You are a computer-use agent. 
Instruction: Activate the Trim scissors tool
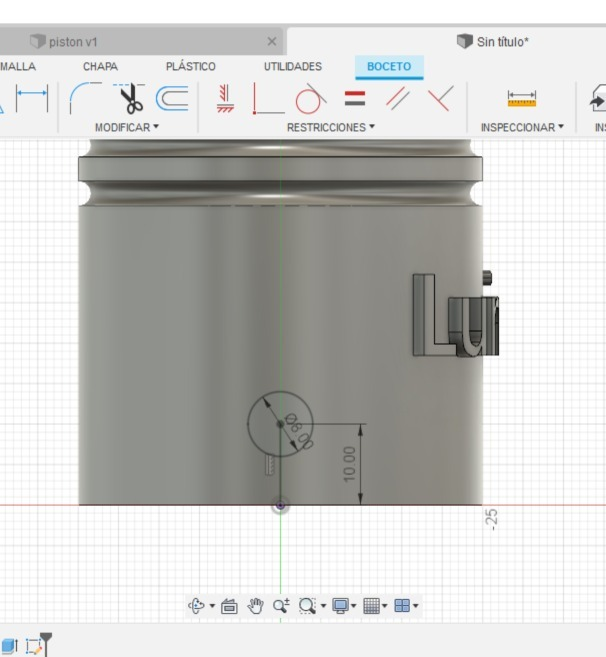130,98
